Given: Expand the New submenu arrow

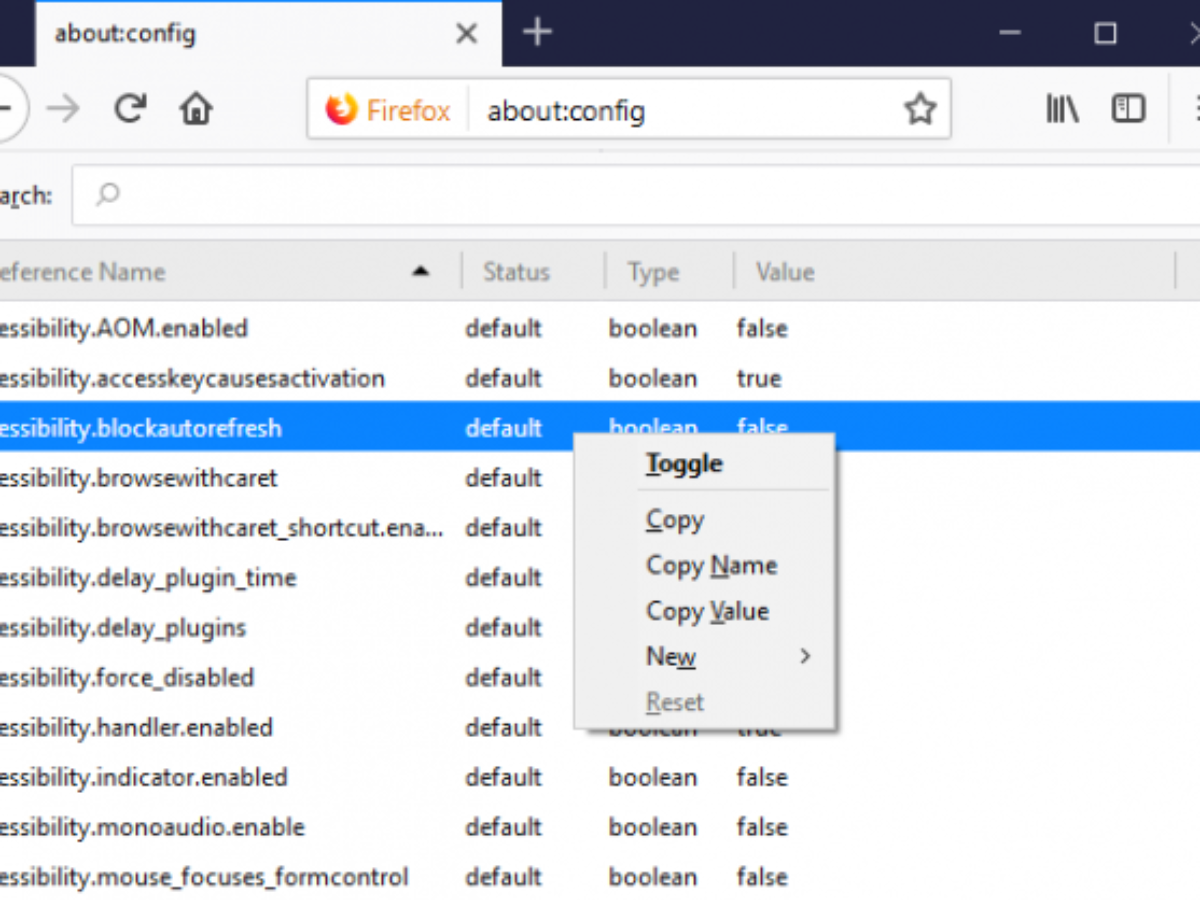Looking at the screenshot, I should [805, 657].
